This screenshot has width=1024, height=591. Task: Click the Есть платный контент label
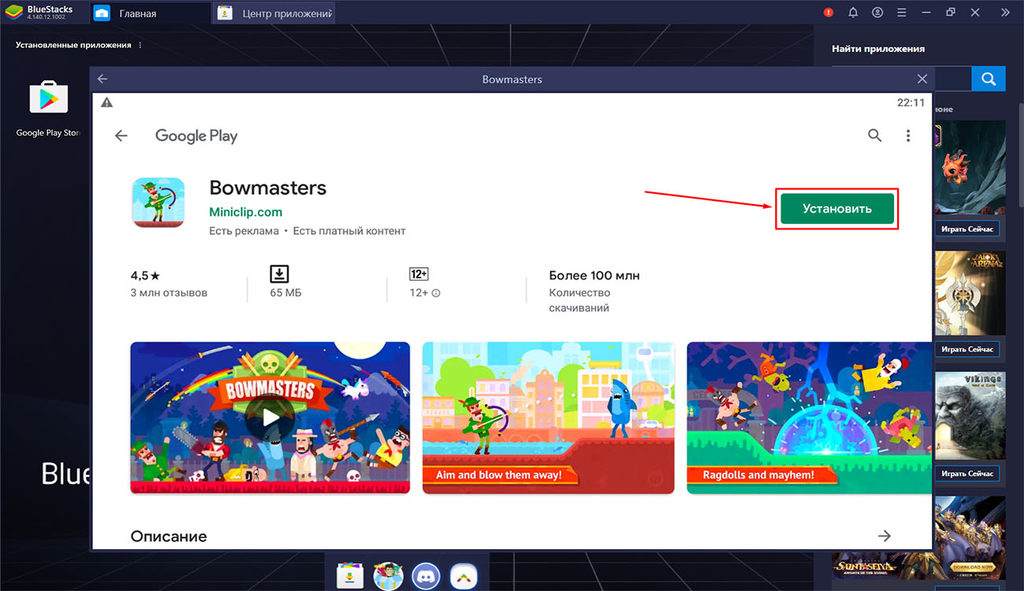(x=349, y=231)
